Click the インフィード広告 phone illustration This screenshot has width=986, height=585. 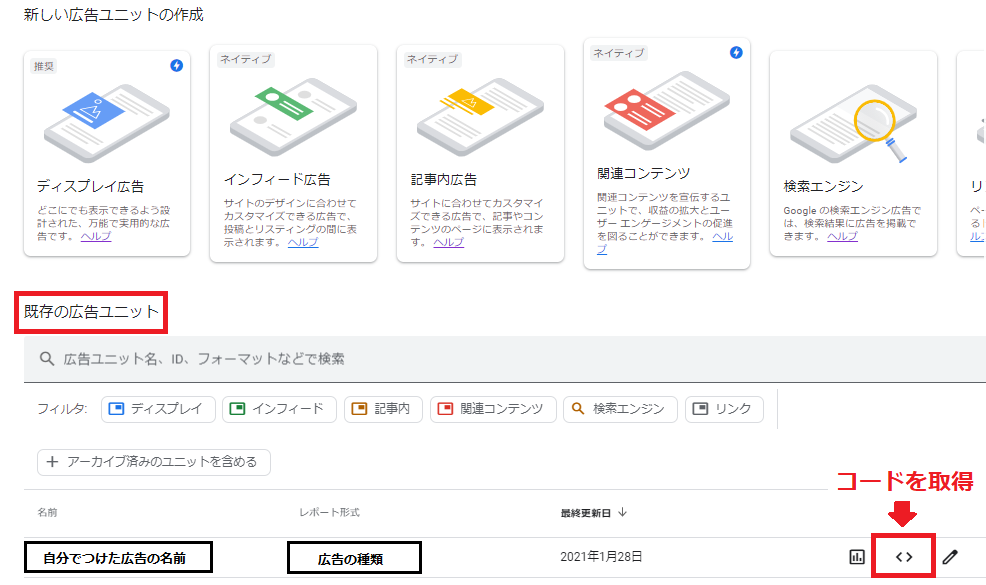click(x=293, y=117)
